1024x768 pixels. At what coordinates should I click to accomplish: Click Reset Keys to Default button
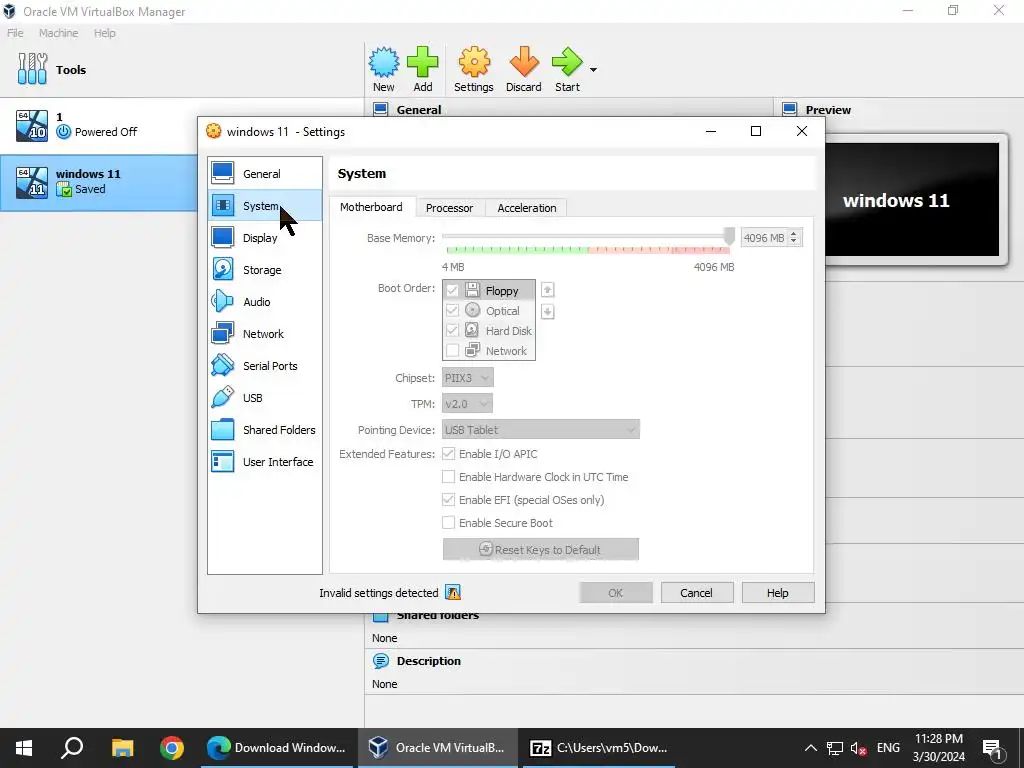(541, 549)
